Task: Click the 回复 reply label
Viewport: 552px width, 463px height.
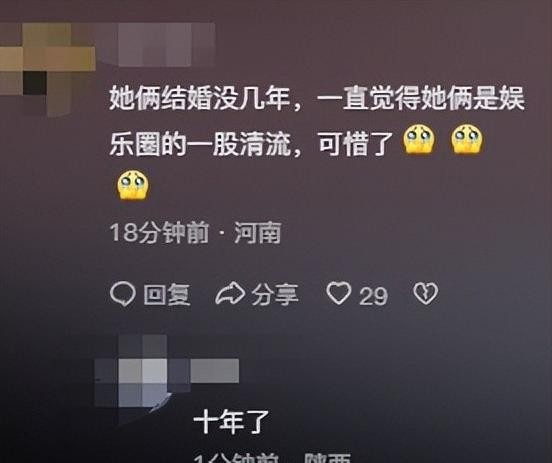Action: (x=167, y=295)
